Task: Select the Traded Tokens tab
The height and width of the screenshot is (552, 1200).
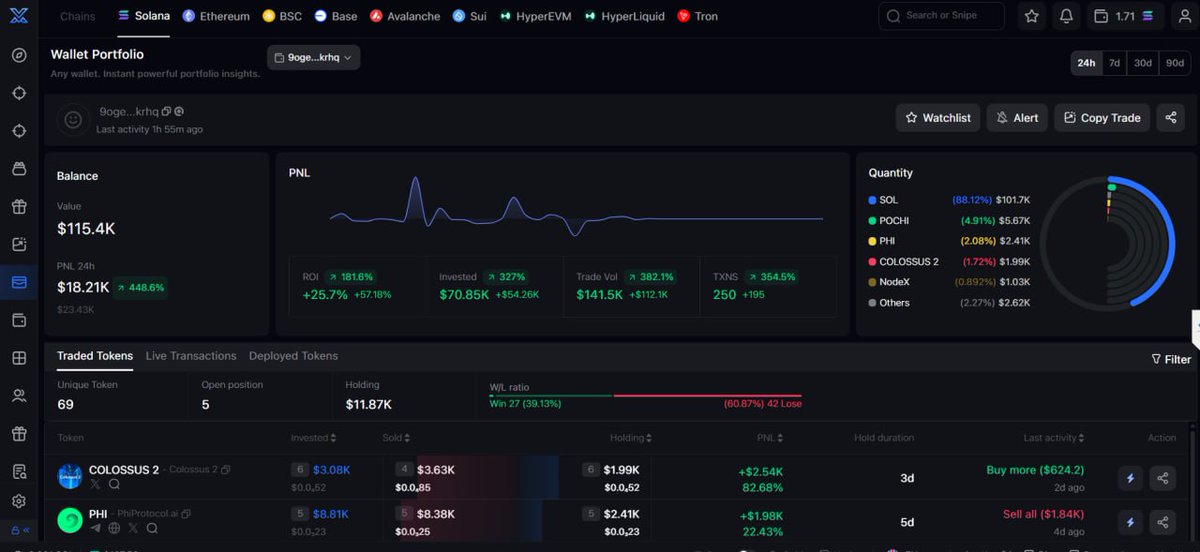Action: (95, 356)
